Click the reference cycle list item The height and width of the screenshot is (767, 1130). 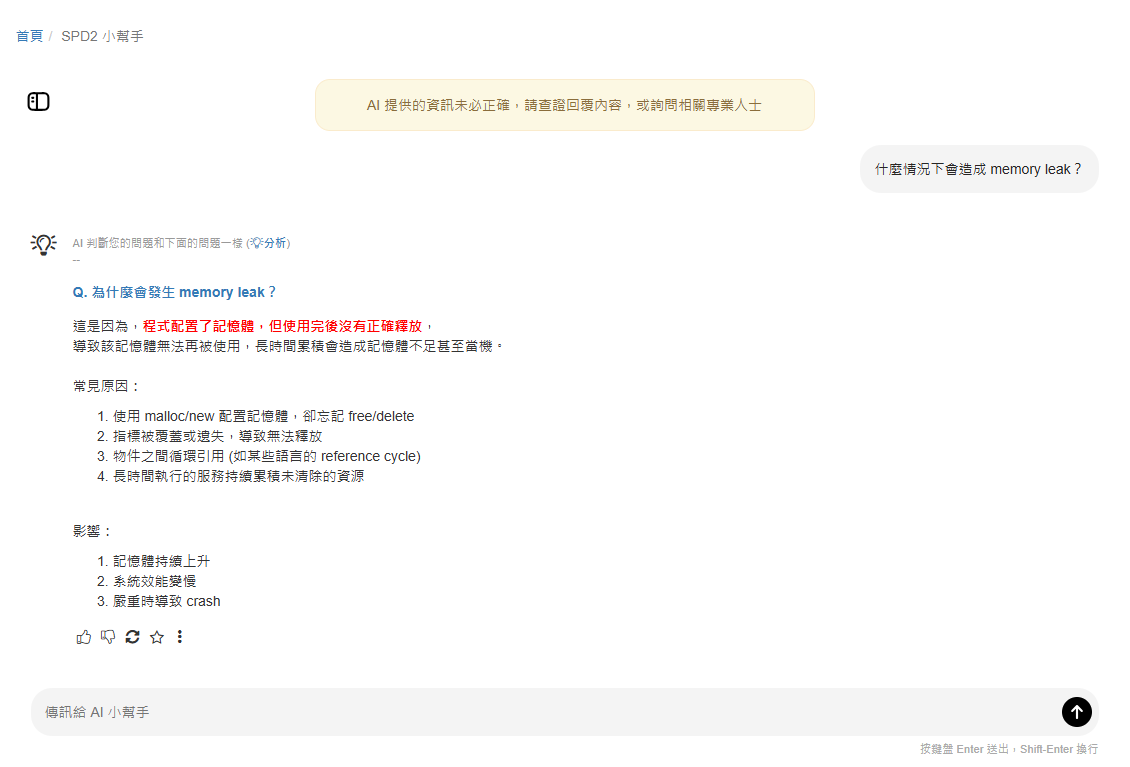coord(266,456)
